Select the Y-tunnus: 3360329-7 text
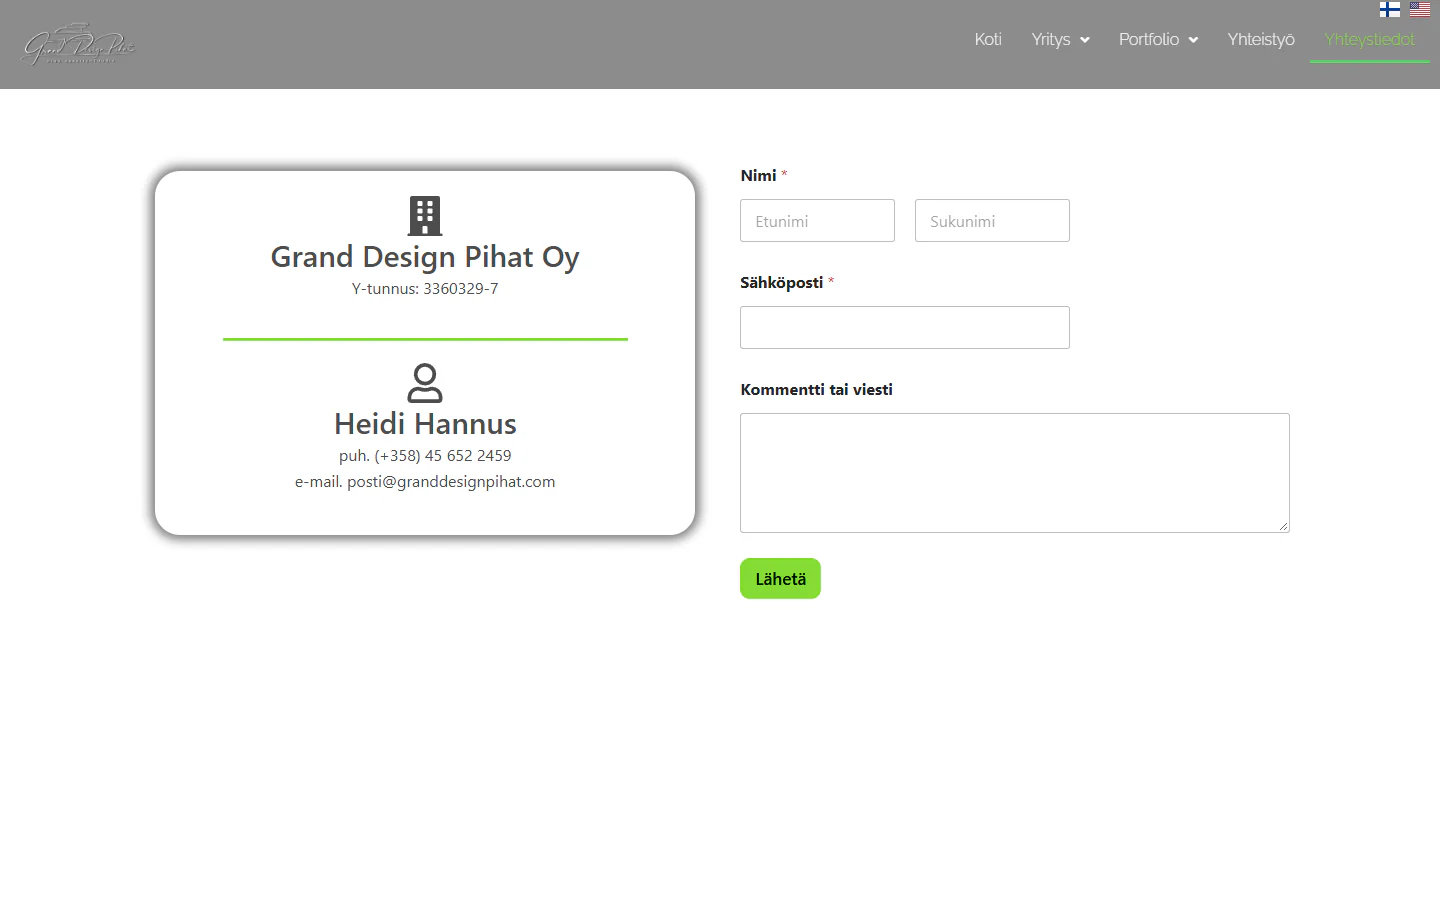Viewport: 1440px width, 900px height. 425,289
